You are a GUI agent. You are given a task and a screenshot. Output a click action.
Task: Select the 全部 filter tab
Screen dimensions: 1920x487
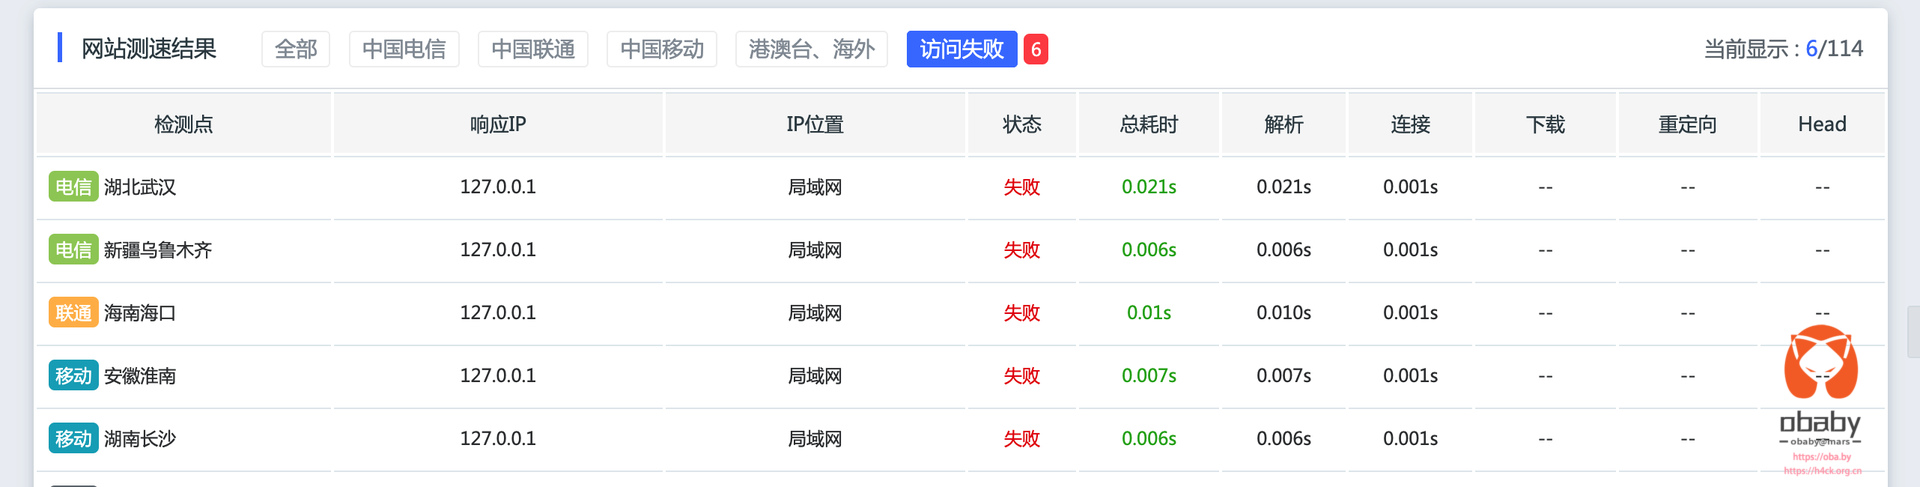tap(295, 49)
